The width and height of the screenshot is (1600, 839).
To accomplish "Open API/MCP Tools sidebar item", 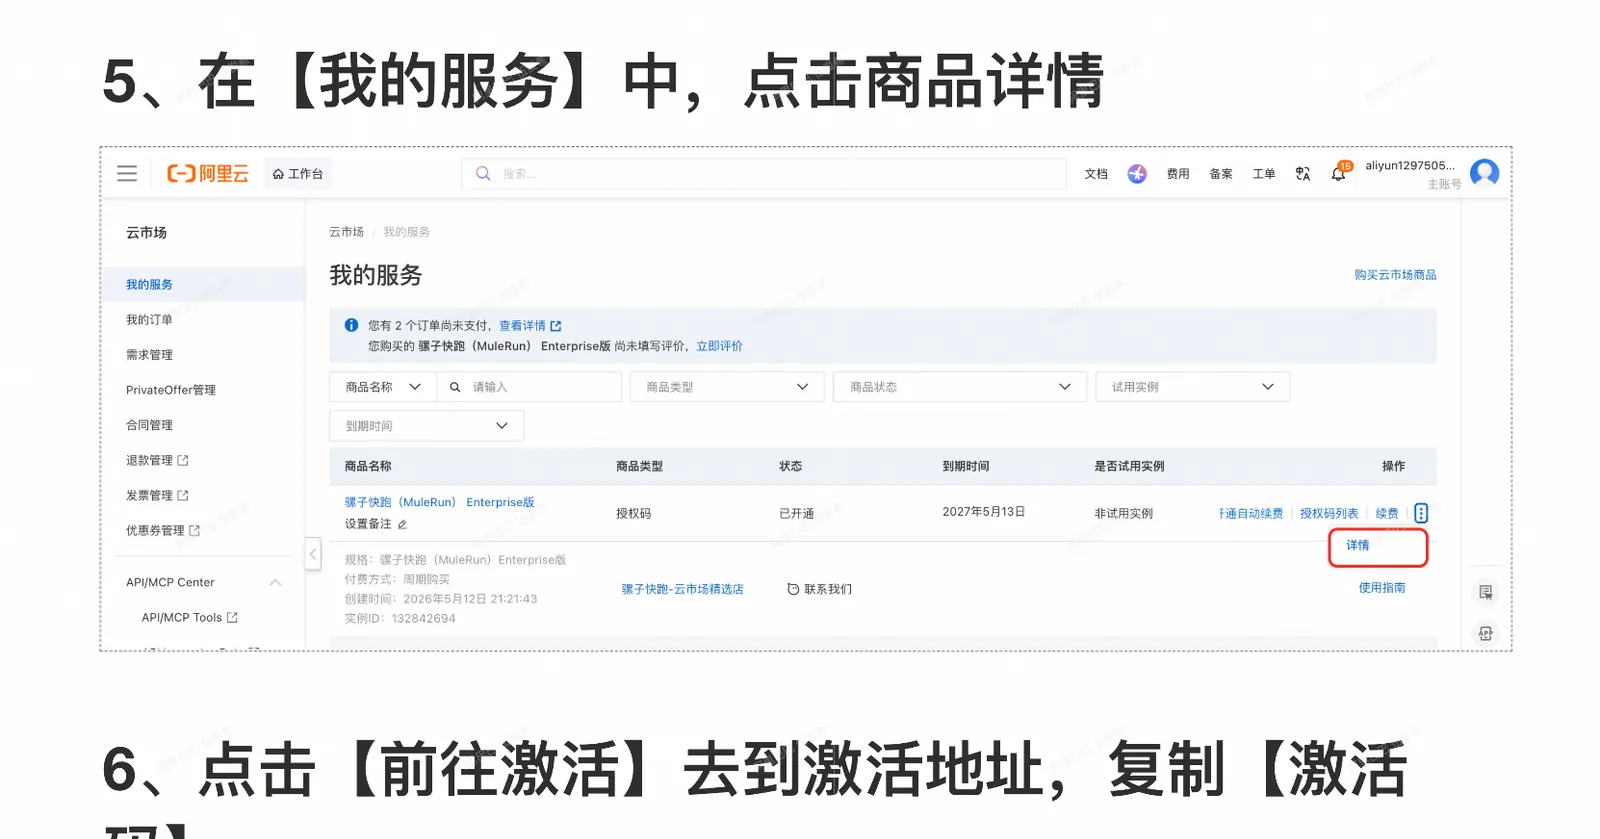I will [190, 618].
